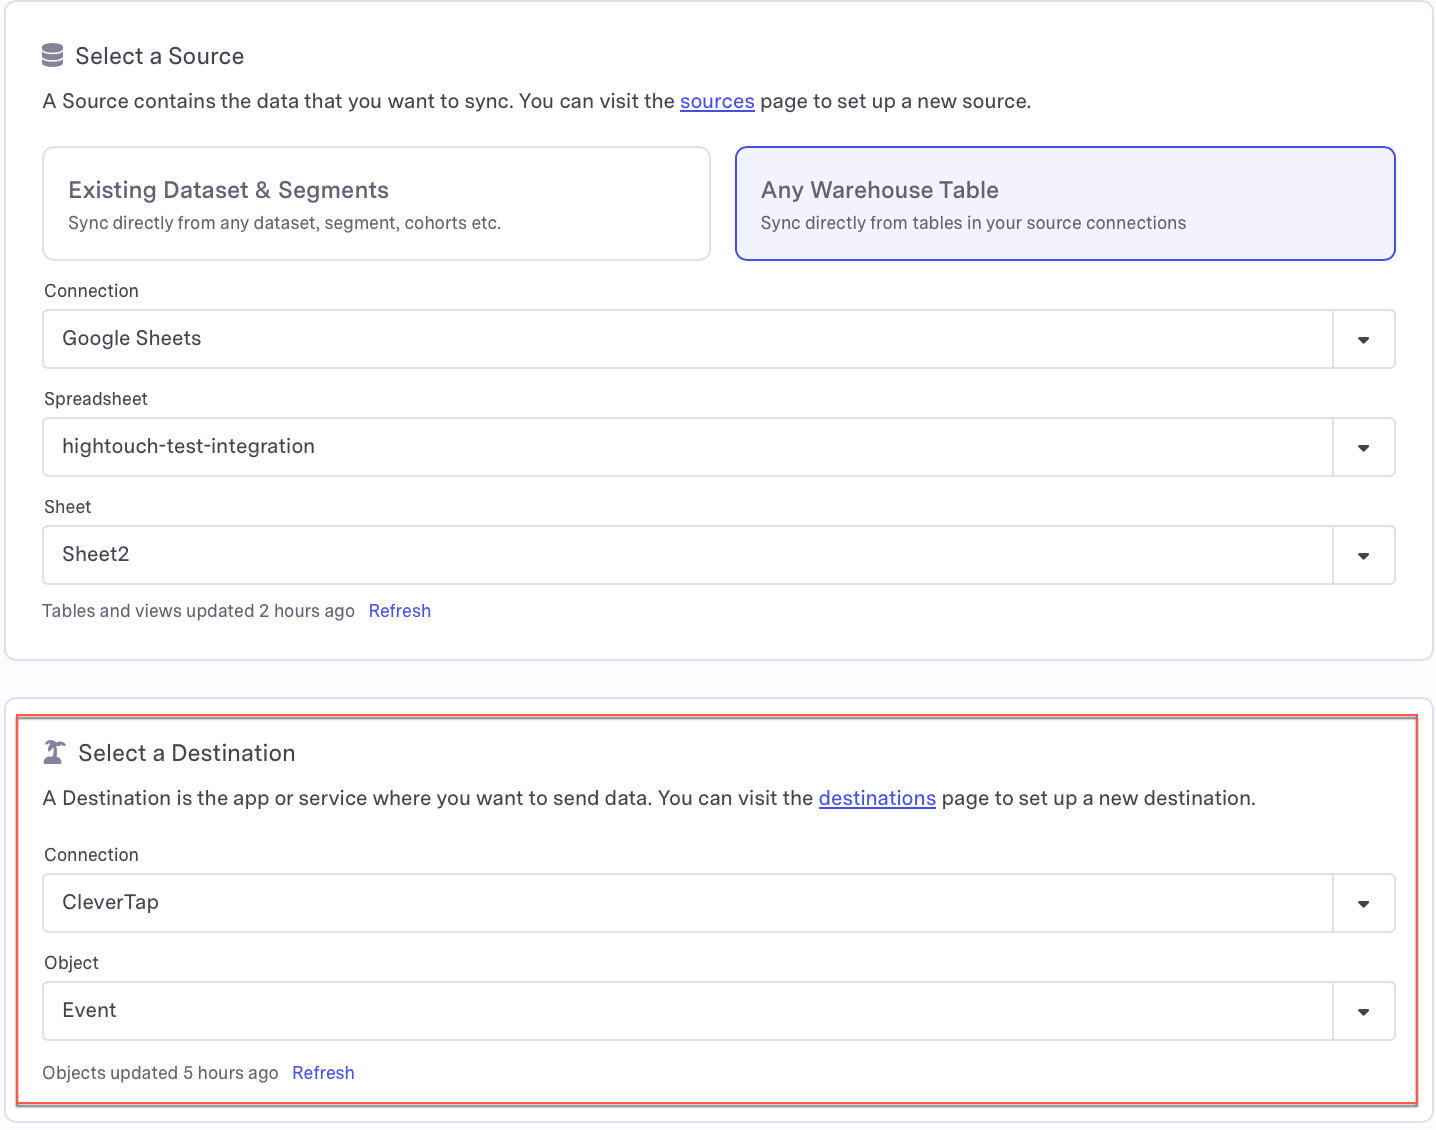This screenshot has height=1130, width=1436.
Task: Refresh the tables and views list
Action: point(400,611)
